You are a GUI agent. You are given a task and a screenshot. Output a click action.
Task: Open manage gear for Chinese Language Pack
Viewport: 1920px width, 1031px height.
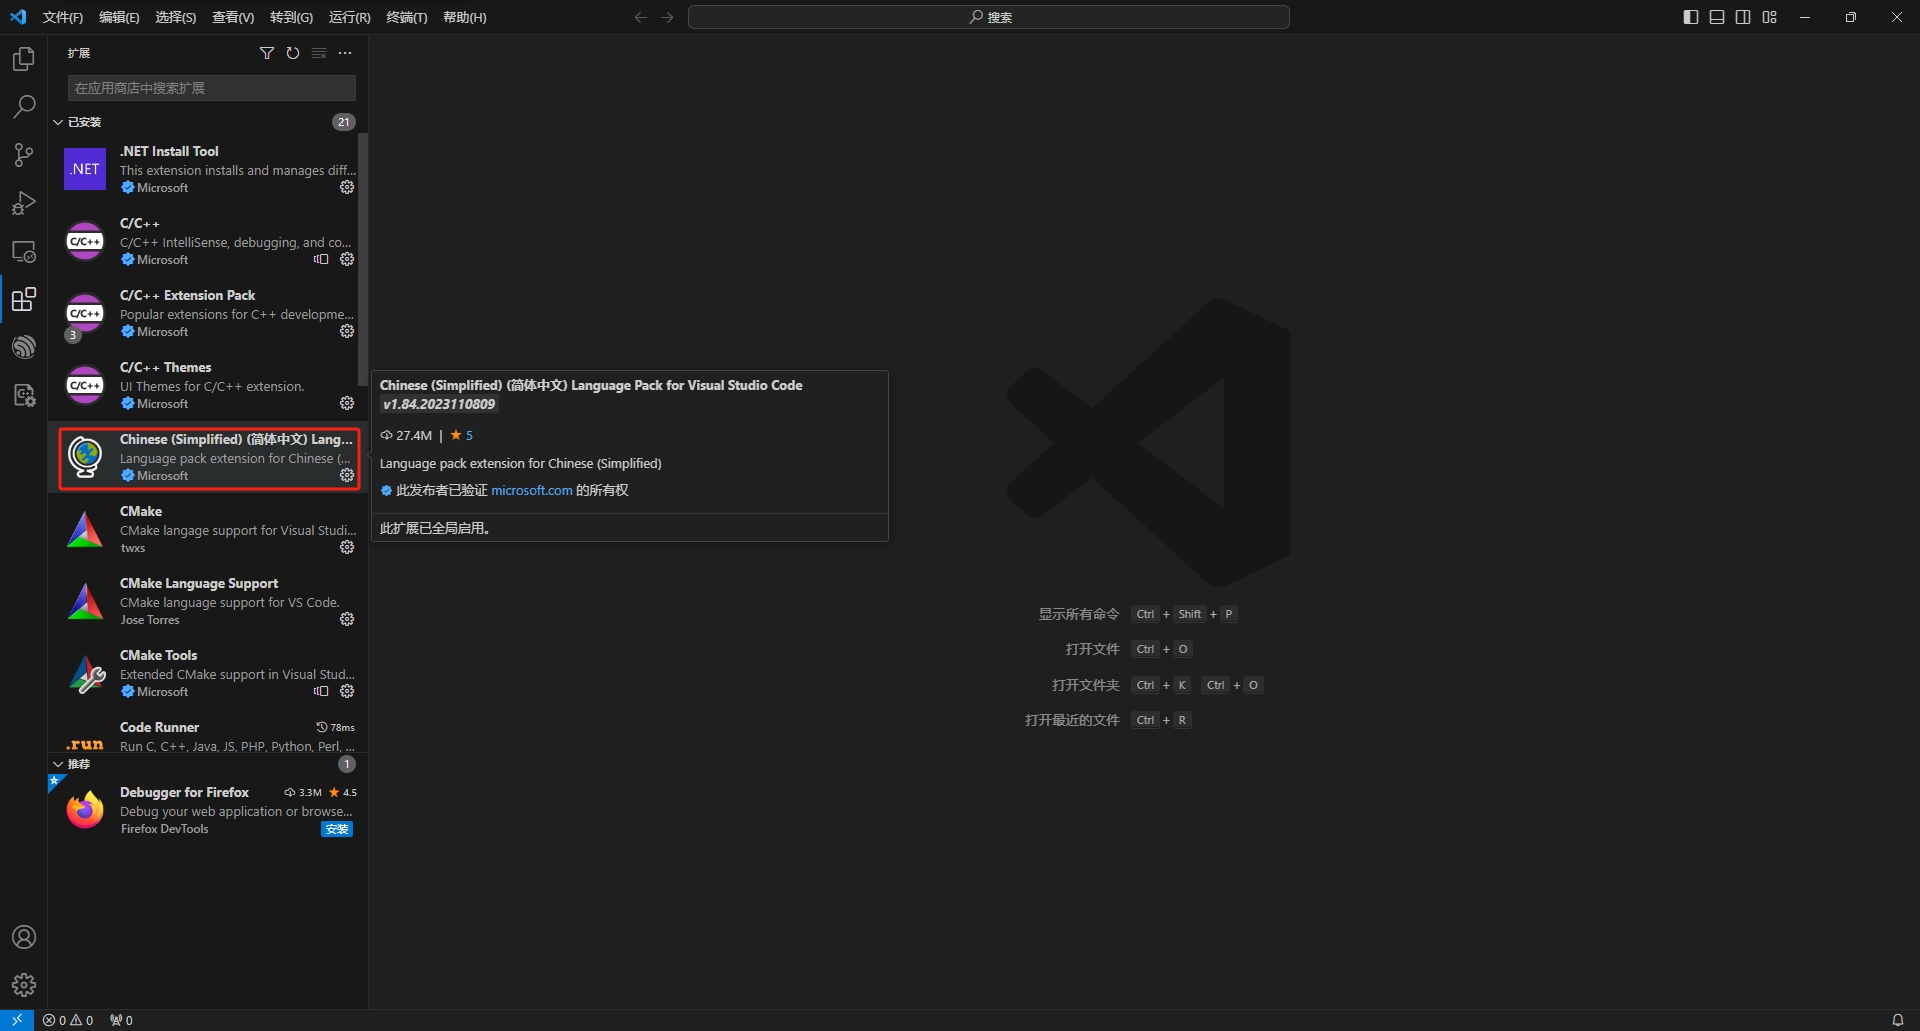pyautogui.click(x=347, y=475)
